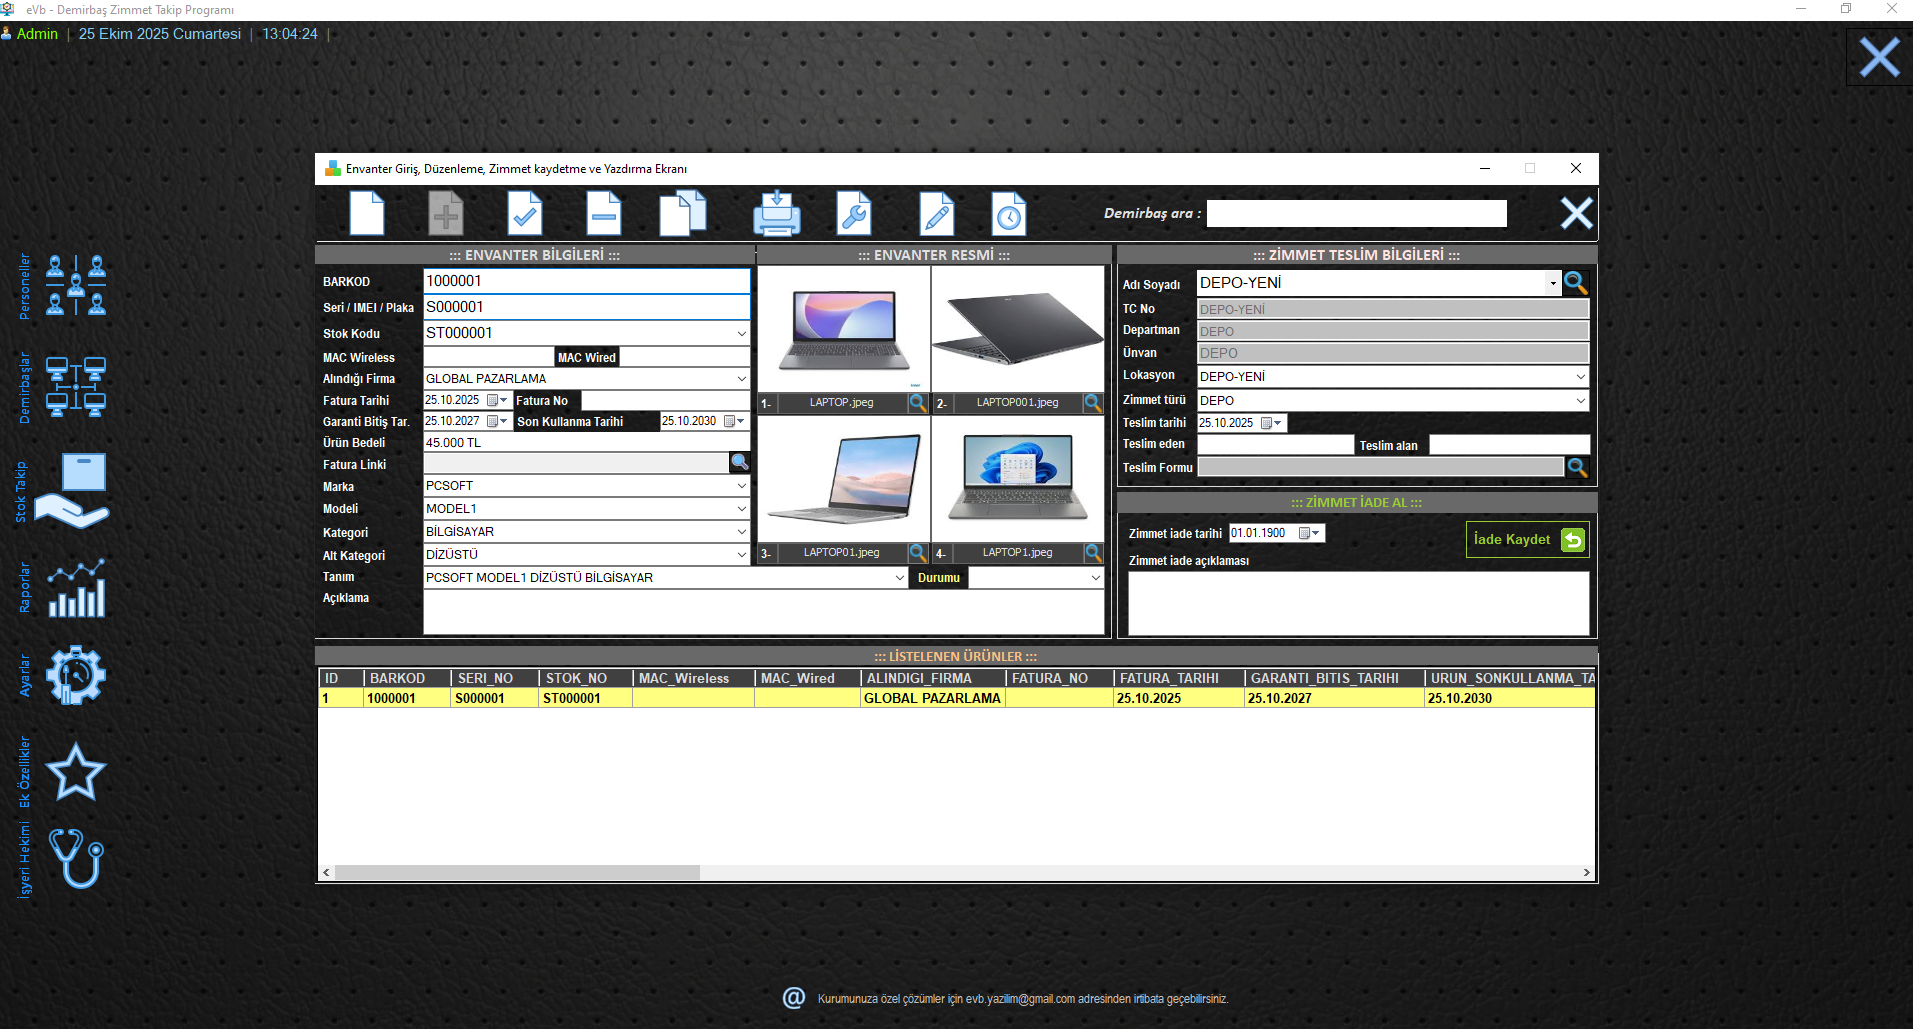Viewport: 1913px width, 1029px height.
Task: Click the İade Kaydet button
Action: [1526, 540]
